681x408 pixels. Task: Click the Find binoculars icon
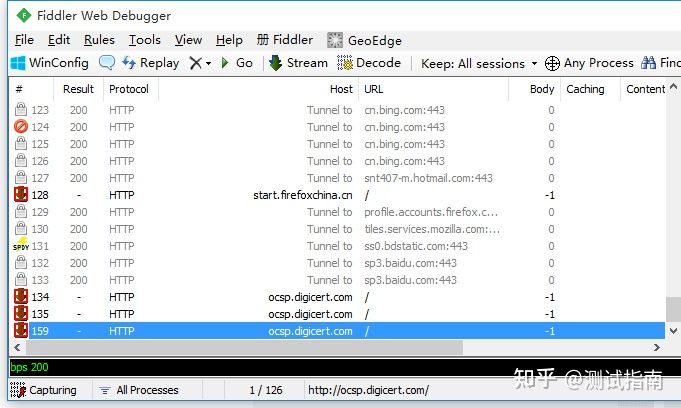point(648,63)
